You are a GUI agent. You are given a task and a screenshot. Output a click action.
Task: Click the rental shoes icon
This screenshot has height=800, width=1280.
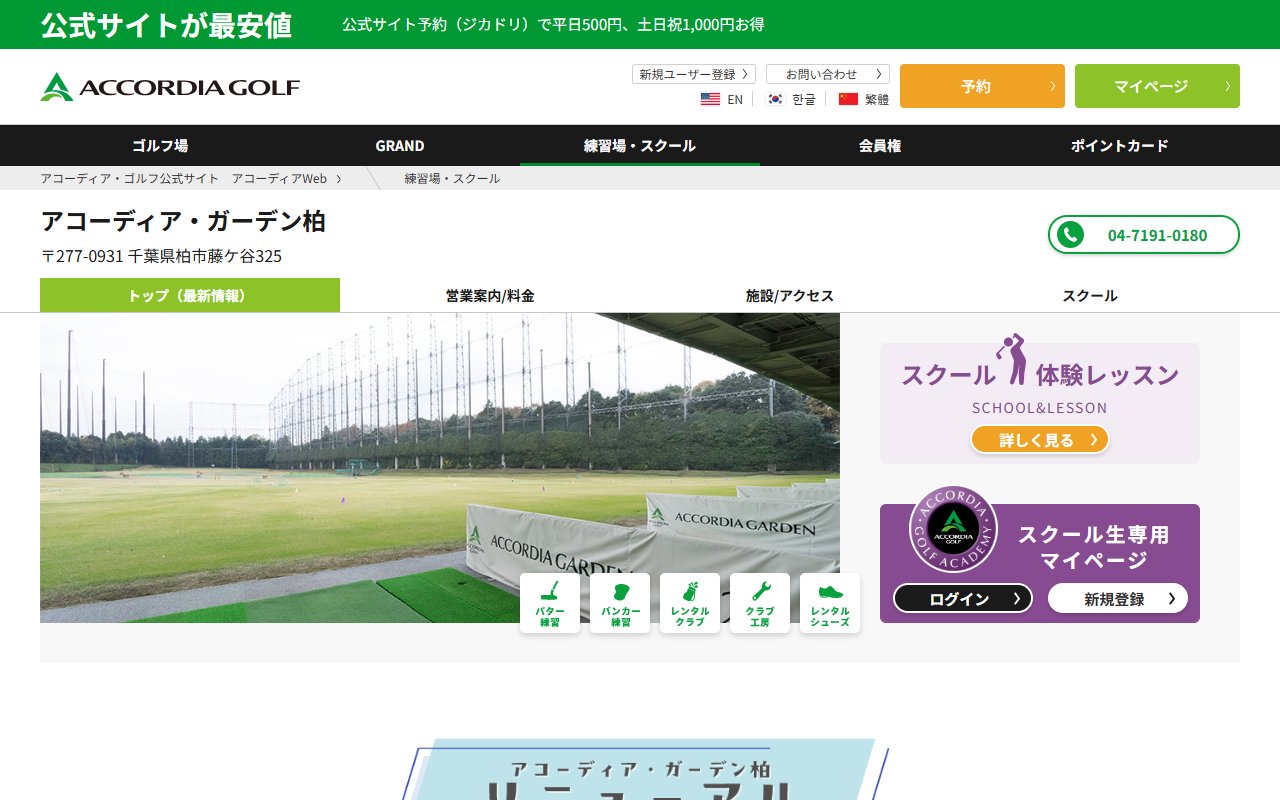pos(829,603)
